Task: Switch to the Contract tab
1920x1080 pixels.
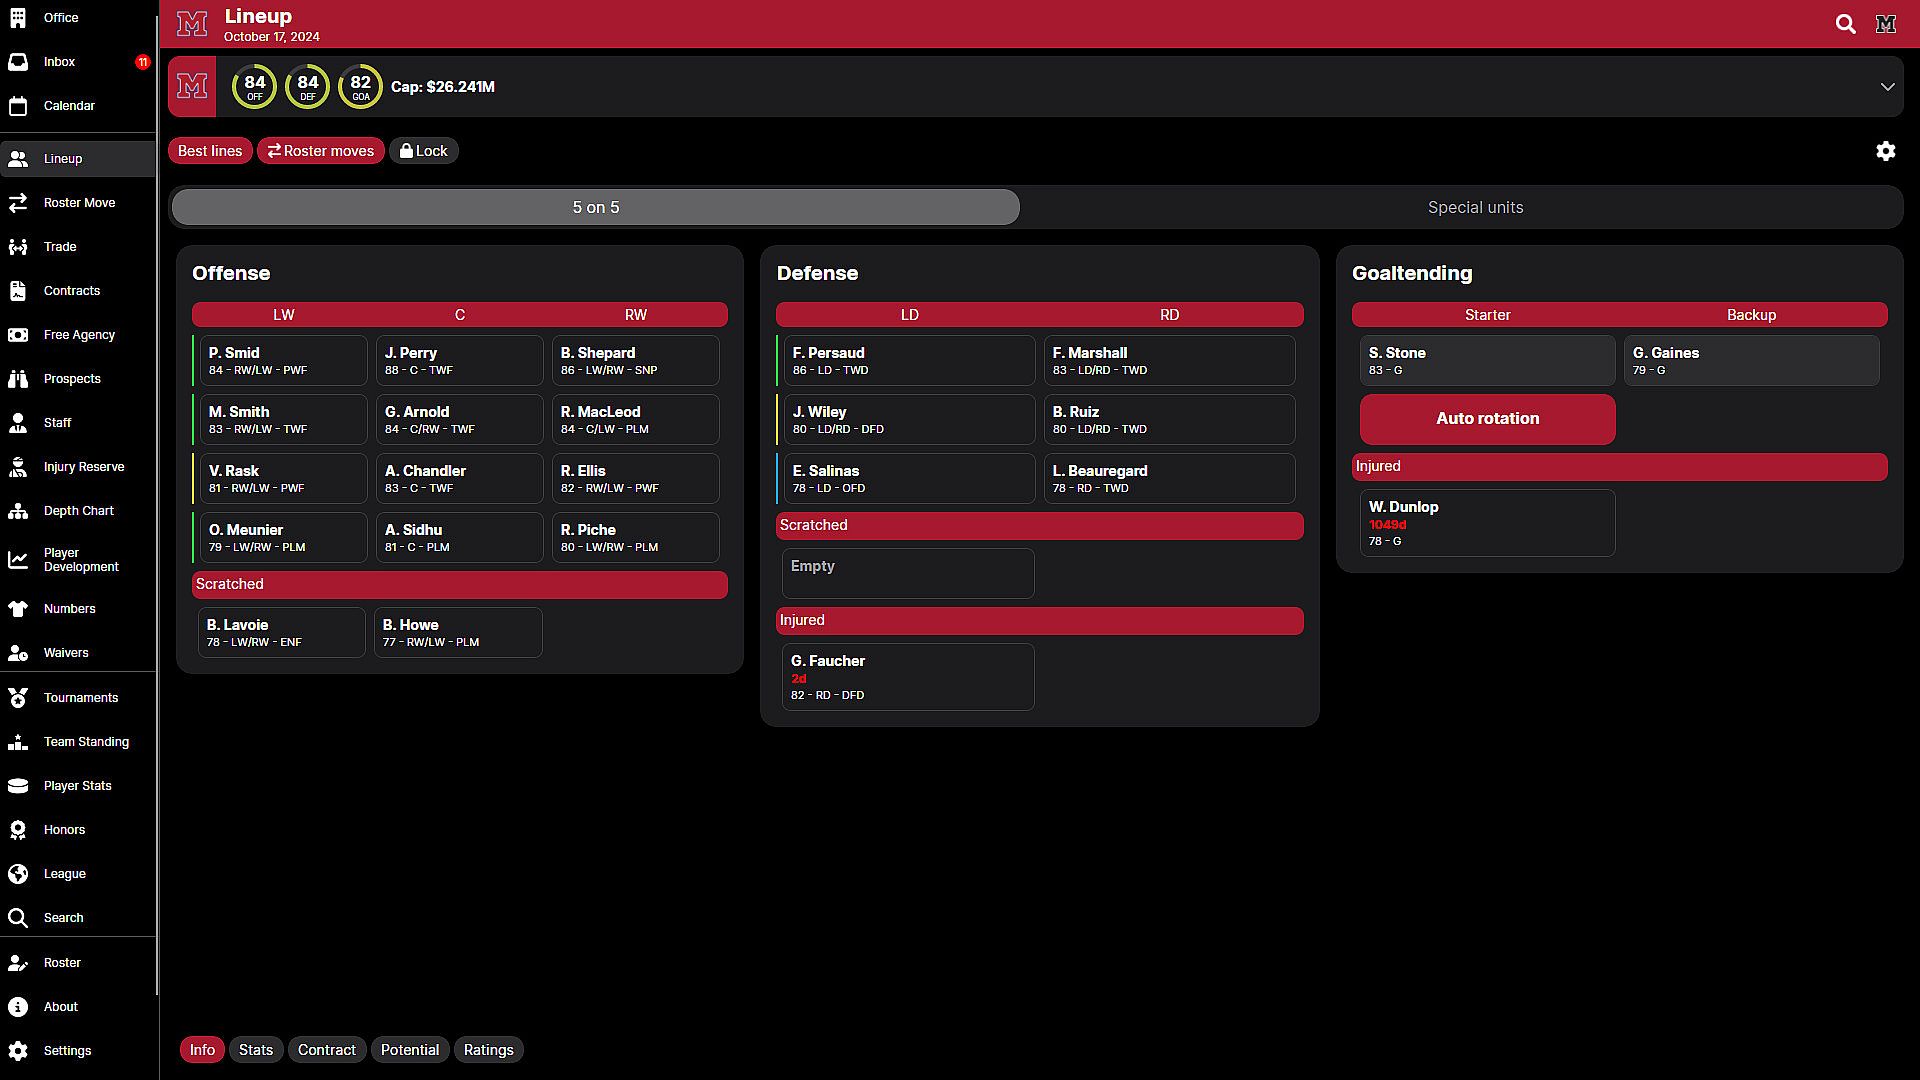Action: click(x=326, y=1050)
